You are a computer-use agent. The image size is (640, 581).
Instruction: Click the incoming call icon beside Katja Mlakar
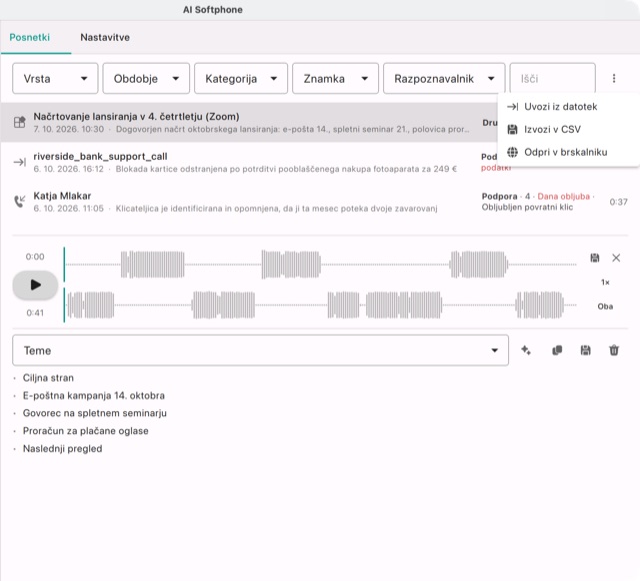coord(20,202)
